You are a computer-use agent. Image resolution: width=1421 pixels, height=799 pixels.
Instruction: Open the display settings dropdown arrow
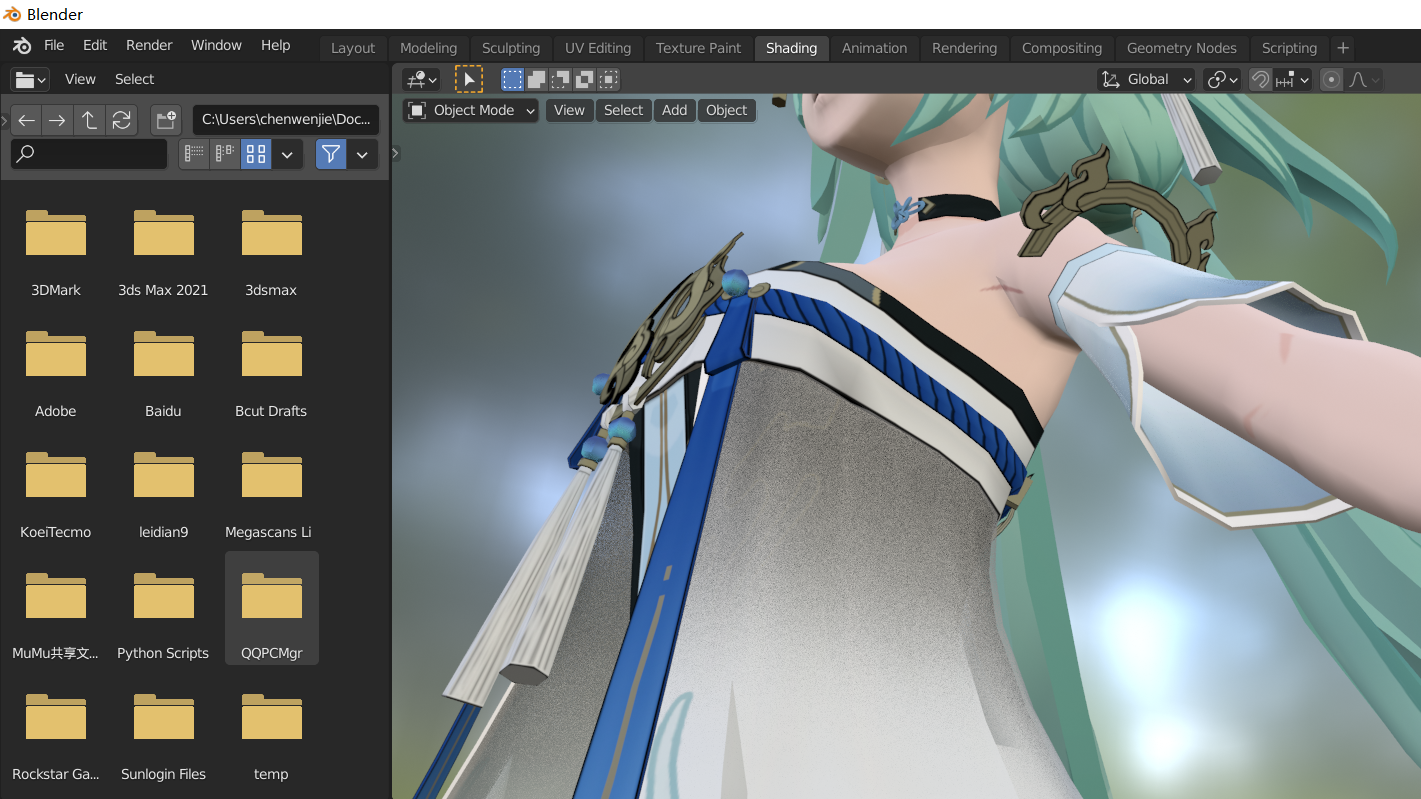[287, 154]
